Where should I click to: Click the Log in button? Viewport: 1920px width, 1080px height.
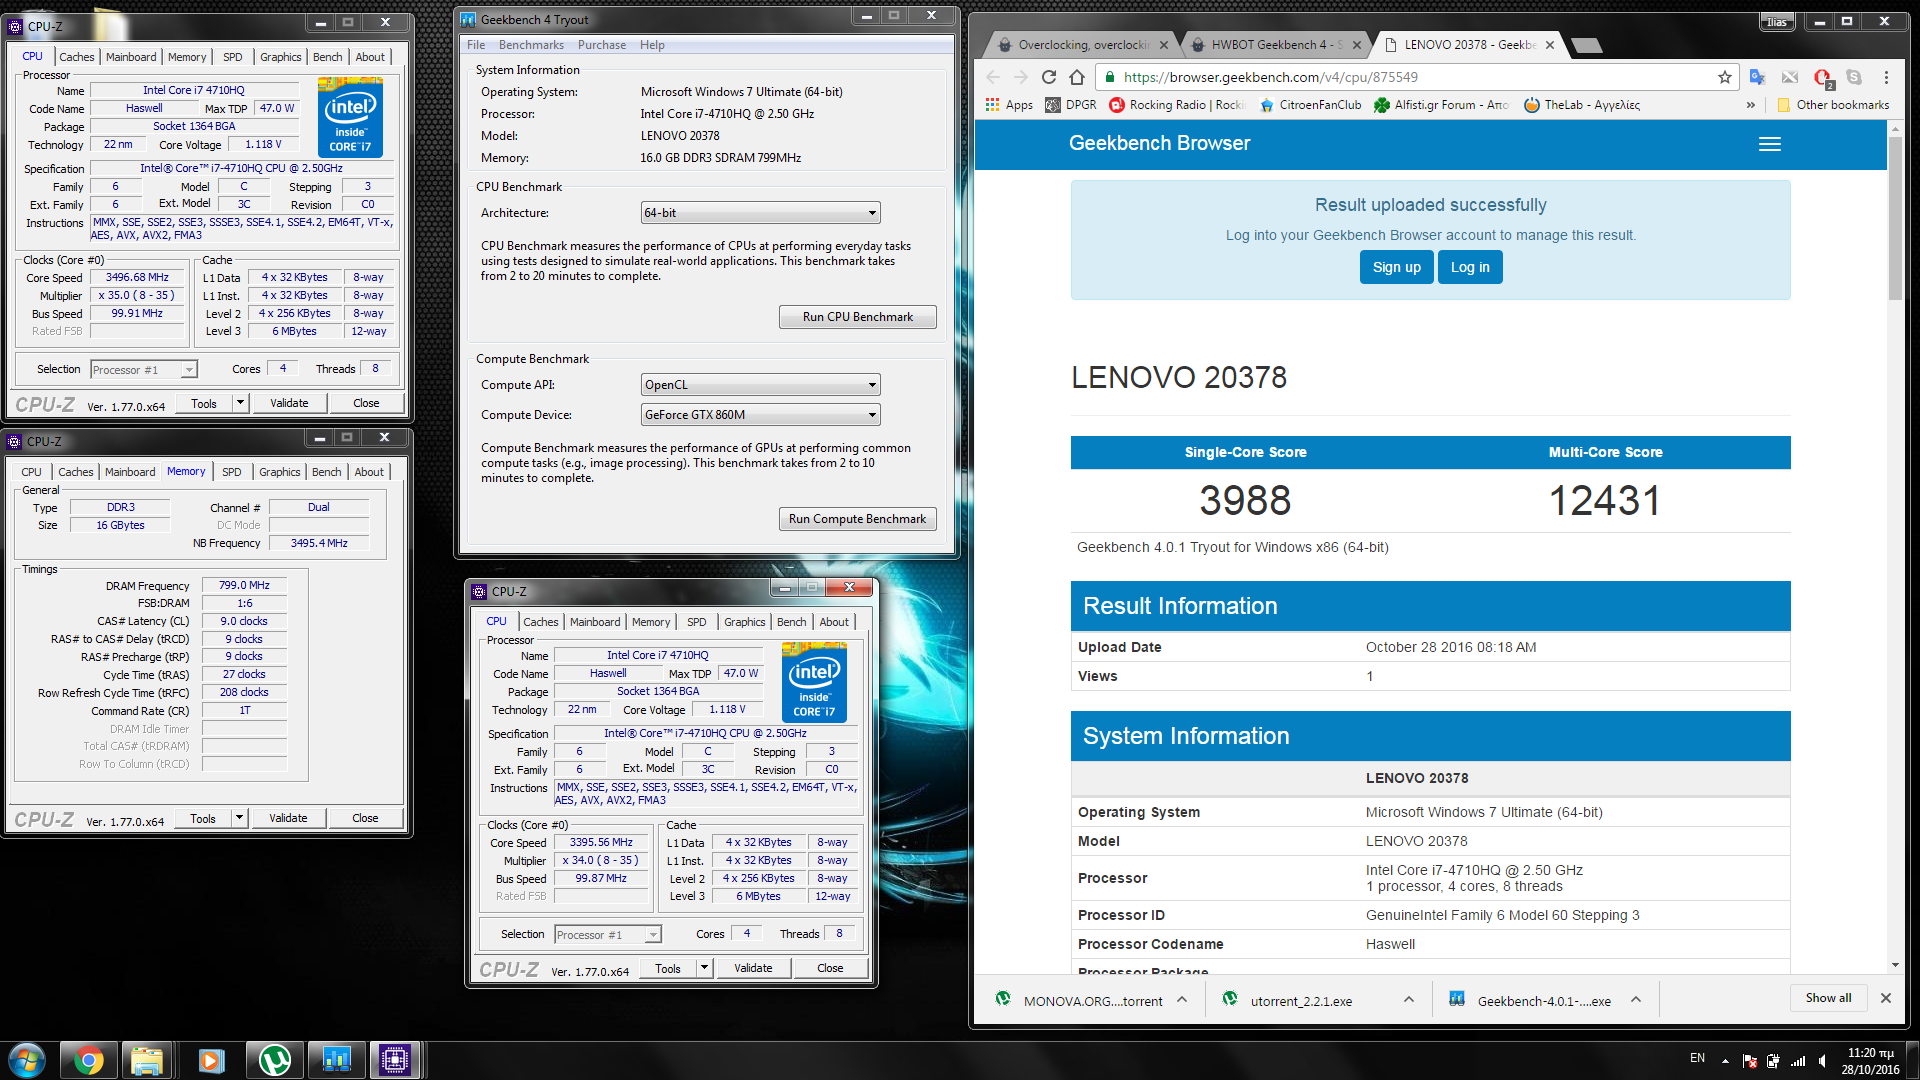(1470, 267)
